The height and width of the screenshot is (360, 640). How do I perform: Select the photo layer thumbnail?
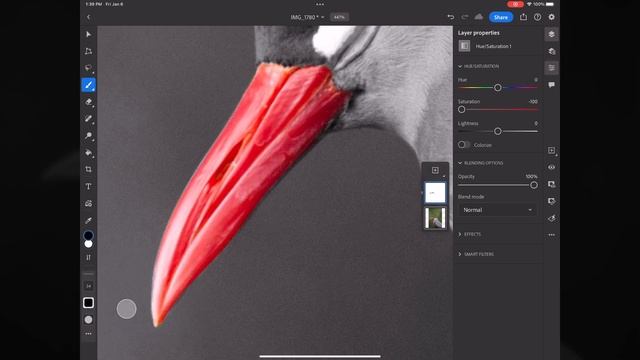pos(435,218)
